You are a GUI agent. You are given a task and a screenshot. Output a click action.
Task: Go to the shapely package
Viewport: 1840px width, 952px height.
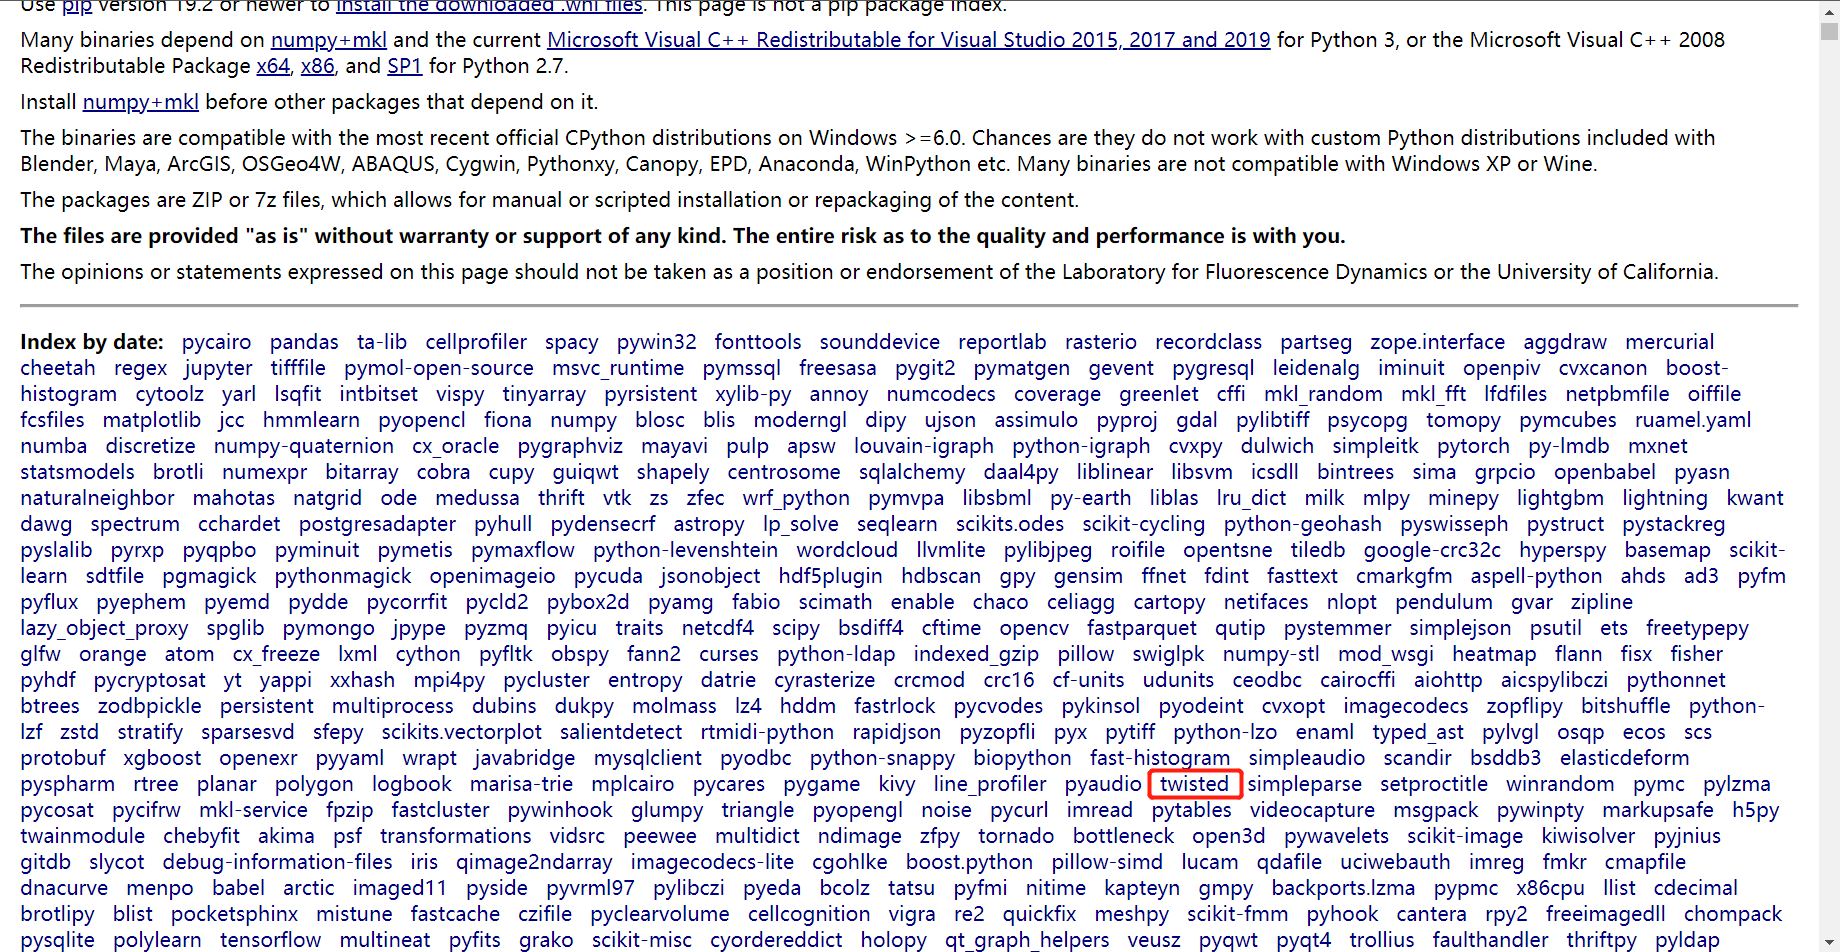(673, 472)
